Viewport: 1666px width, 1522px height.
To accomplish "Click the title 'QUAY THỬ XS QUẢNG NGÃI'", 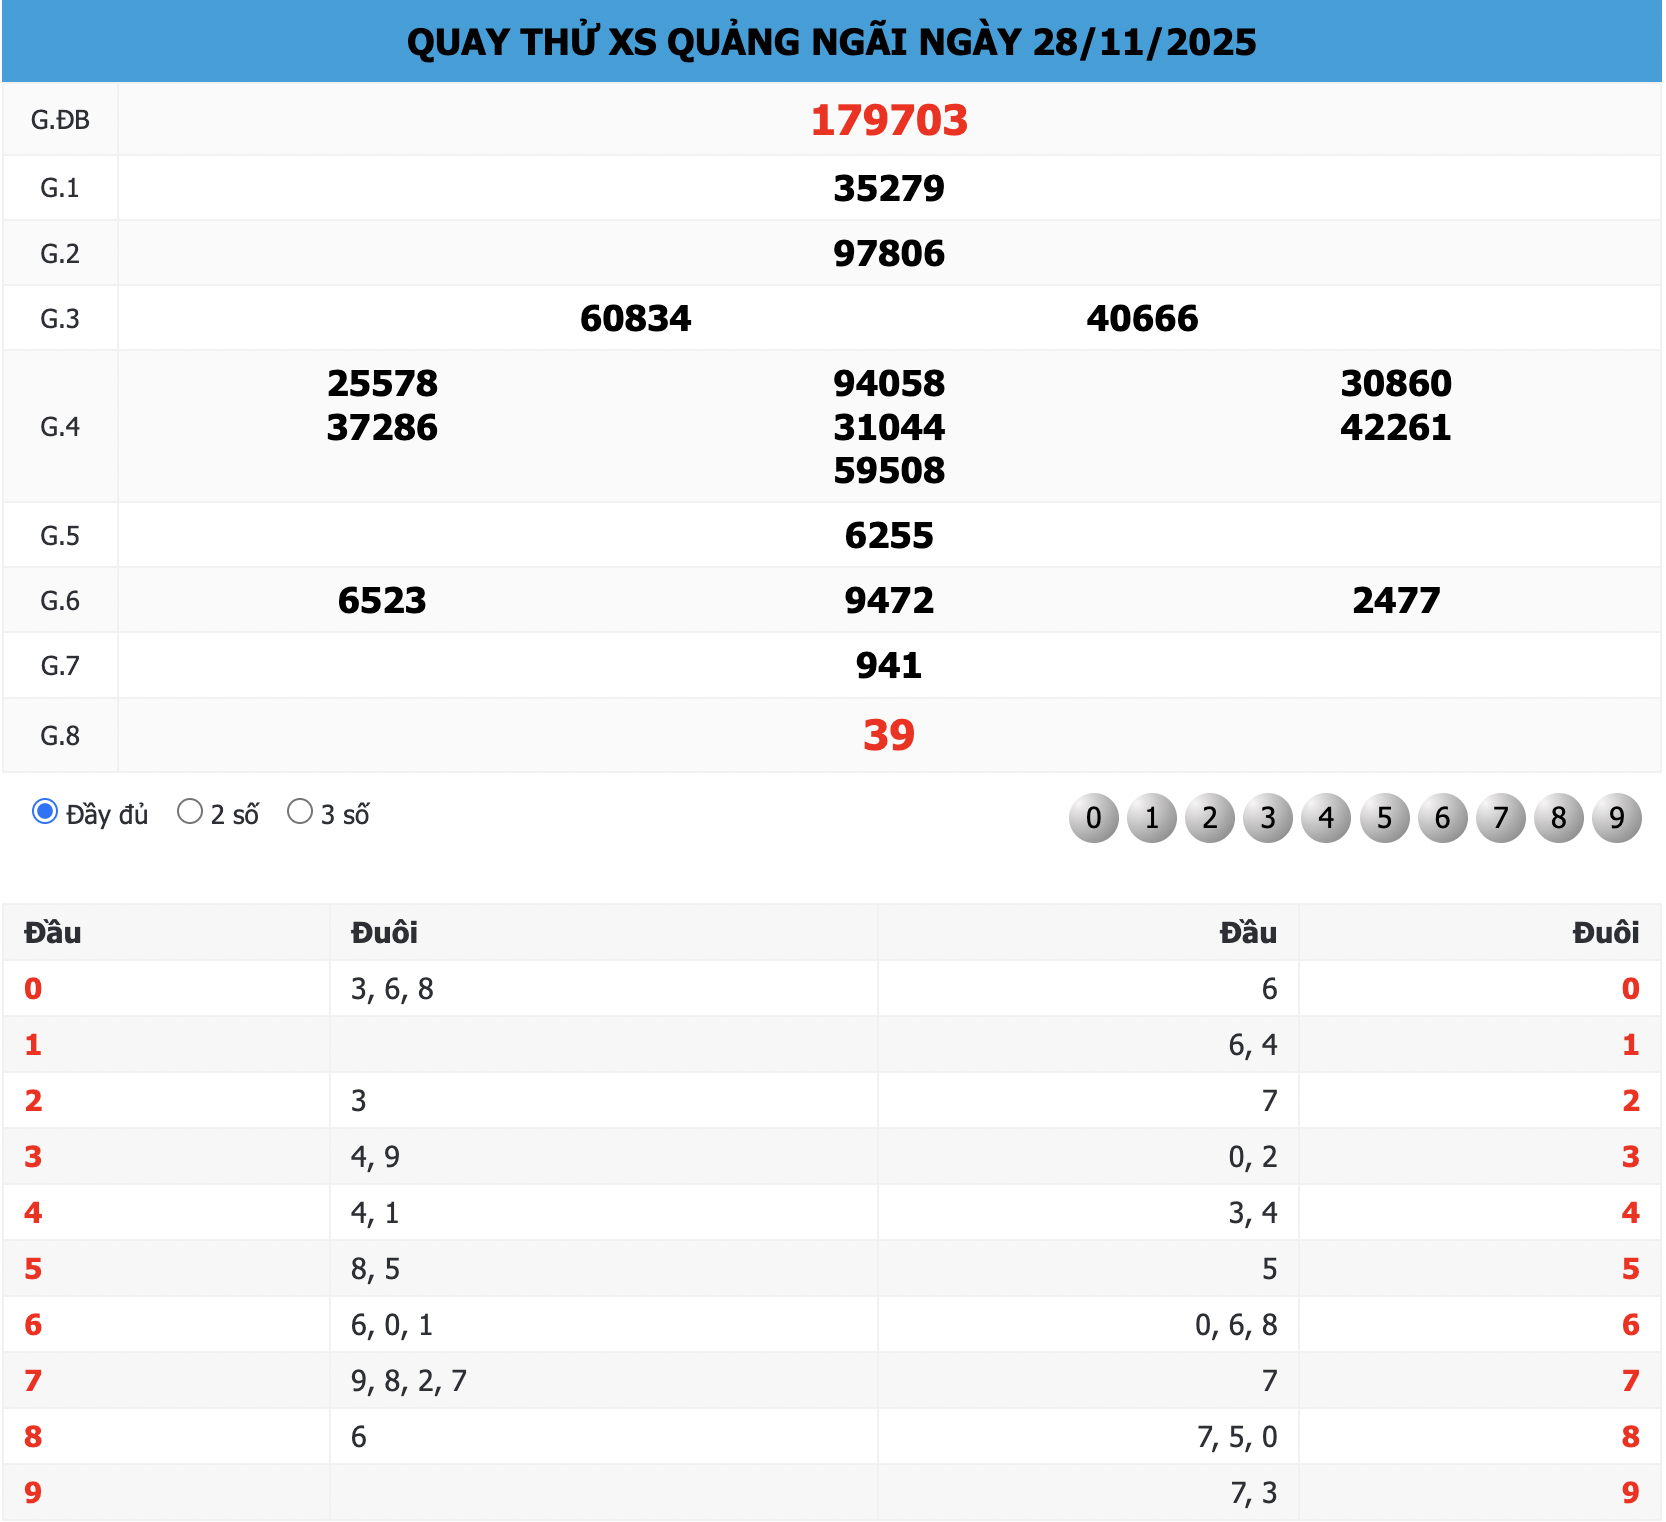I will point(659,42).
